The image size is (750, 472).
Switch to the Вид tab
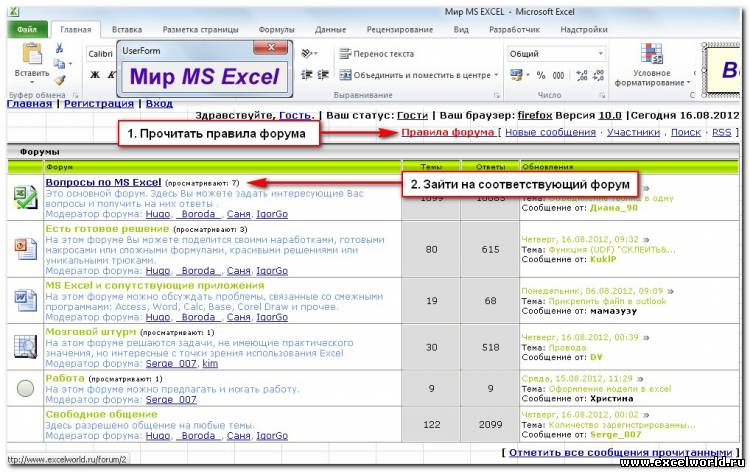tap(461, 29)
